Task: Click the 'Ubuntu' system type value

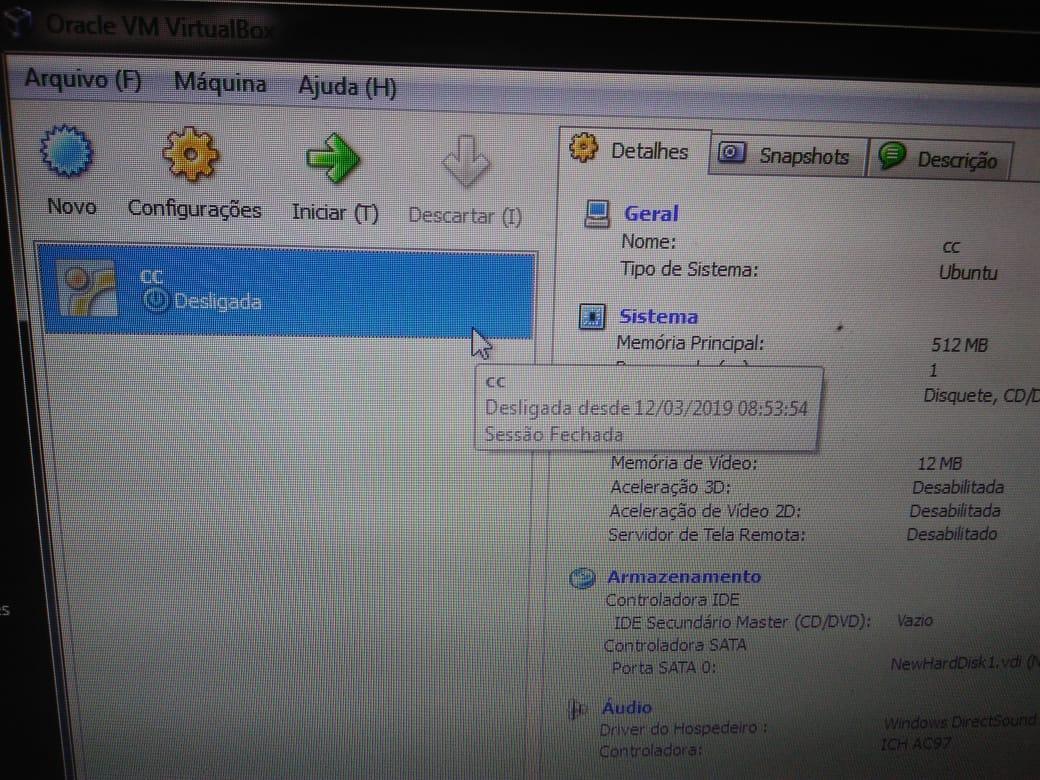Action: pyautogui.click(x=968, y=273)
